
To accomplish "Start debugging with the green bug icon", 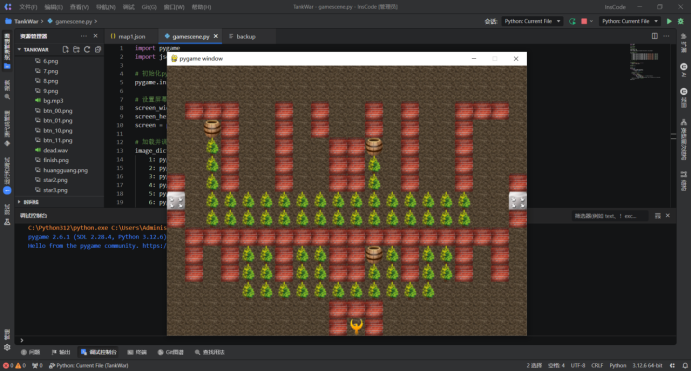I will point(681,21).
